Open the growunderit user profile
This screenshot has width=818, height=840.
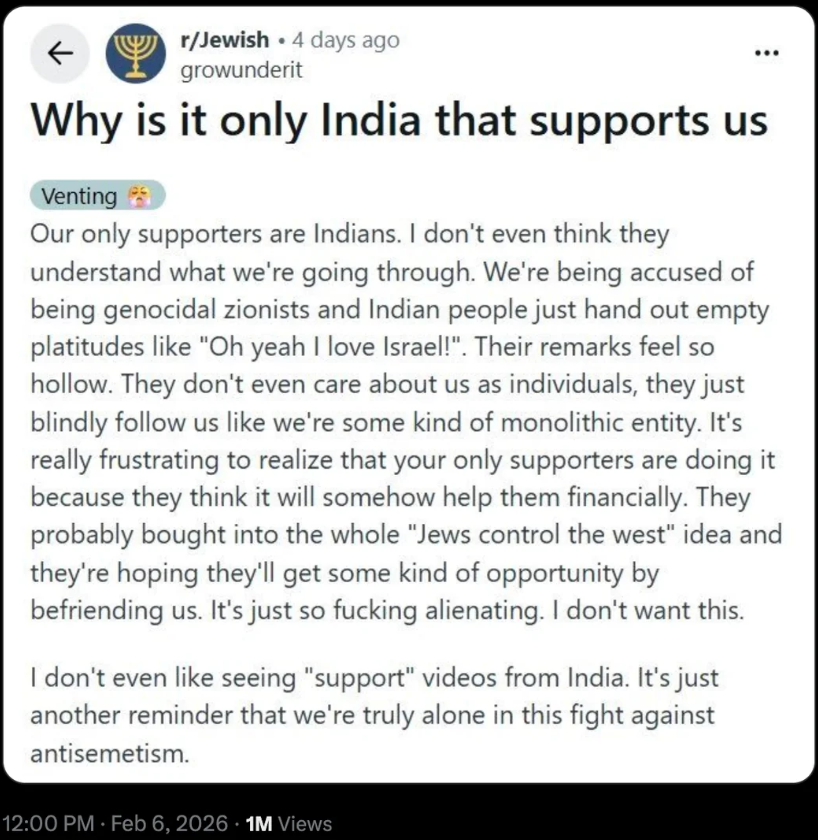click(241, 70)
